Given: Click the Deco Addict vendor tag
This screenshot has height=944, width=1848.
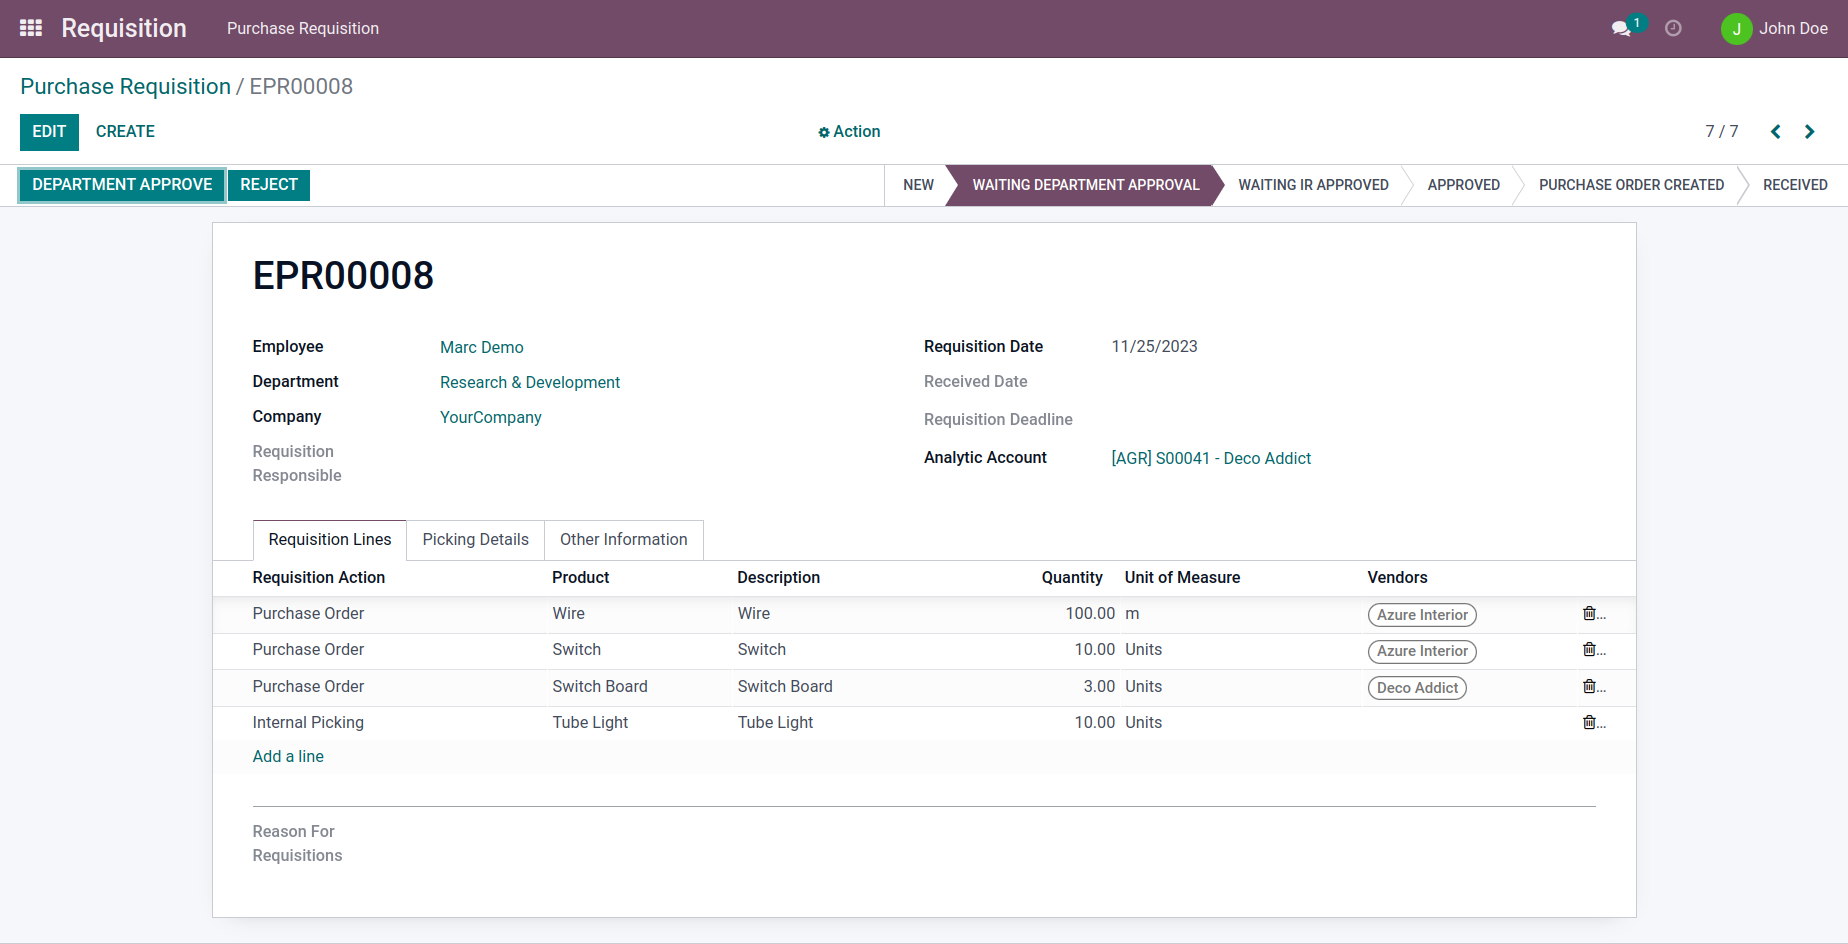Looking at the screenshot, I should pyautogui.click(x=1417, y=688).
